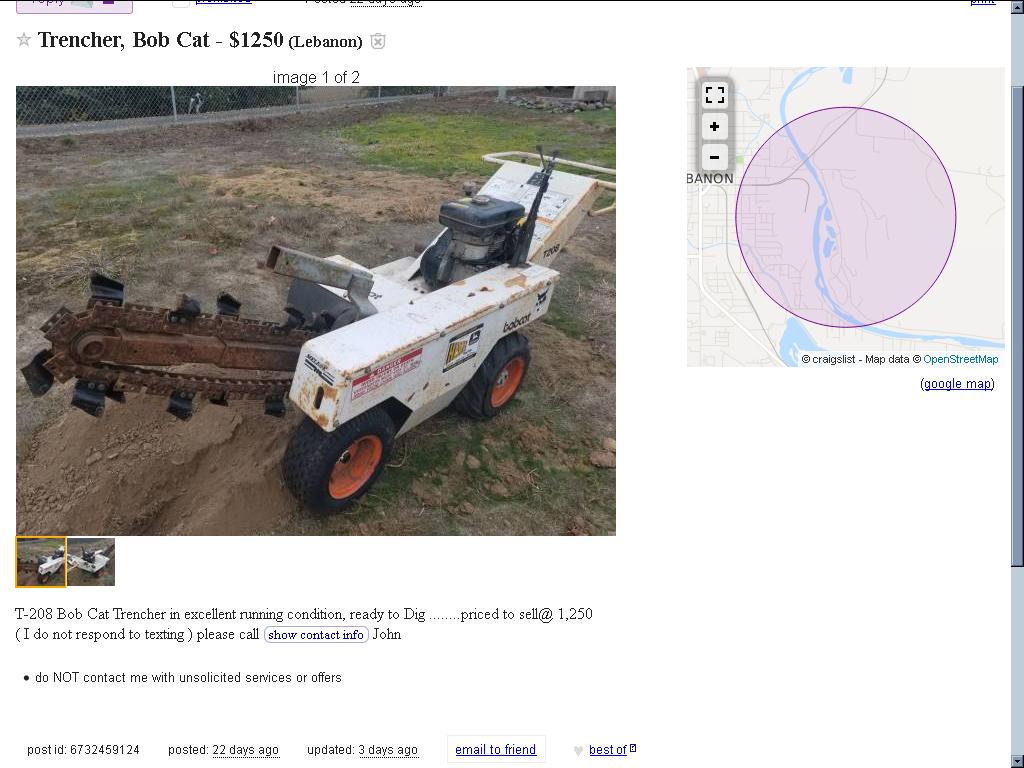Click the posted 22 days ago timestamp
Screen dimensions: 1024x768
point(223,750)
